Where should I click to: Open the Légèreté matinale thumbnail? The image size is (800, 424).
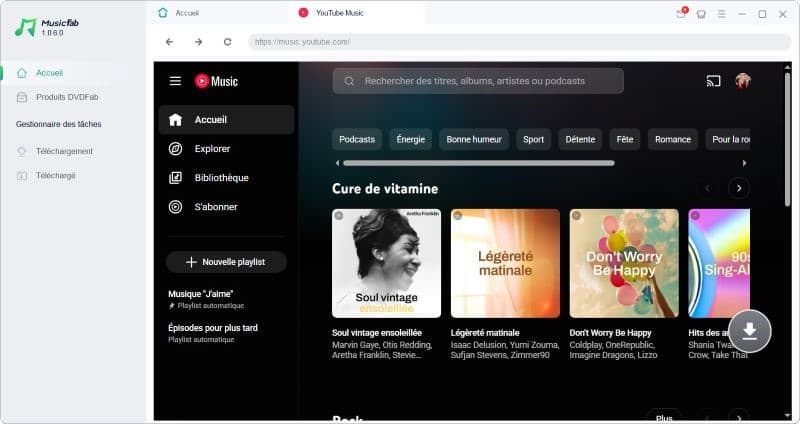click(x=505, y=263)
